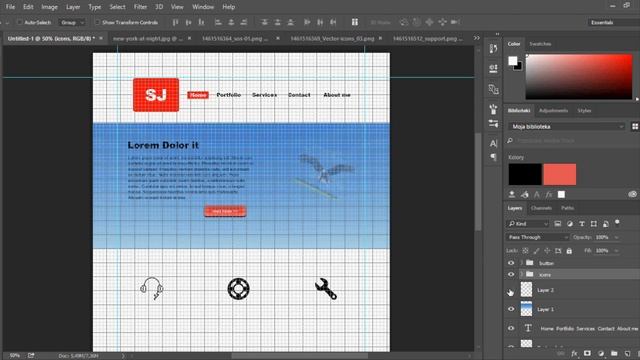Switch to the Swatches tab

click(x=540, y=44)
